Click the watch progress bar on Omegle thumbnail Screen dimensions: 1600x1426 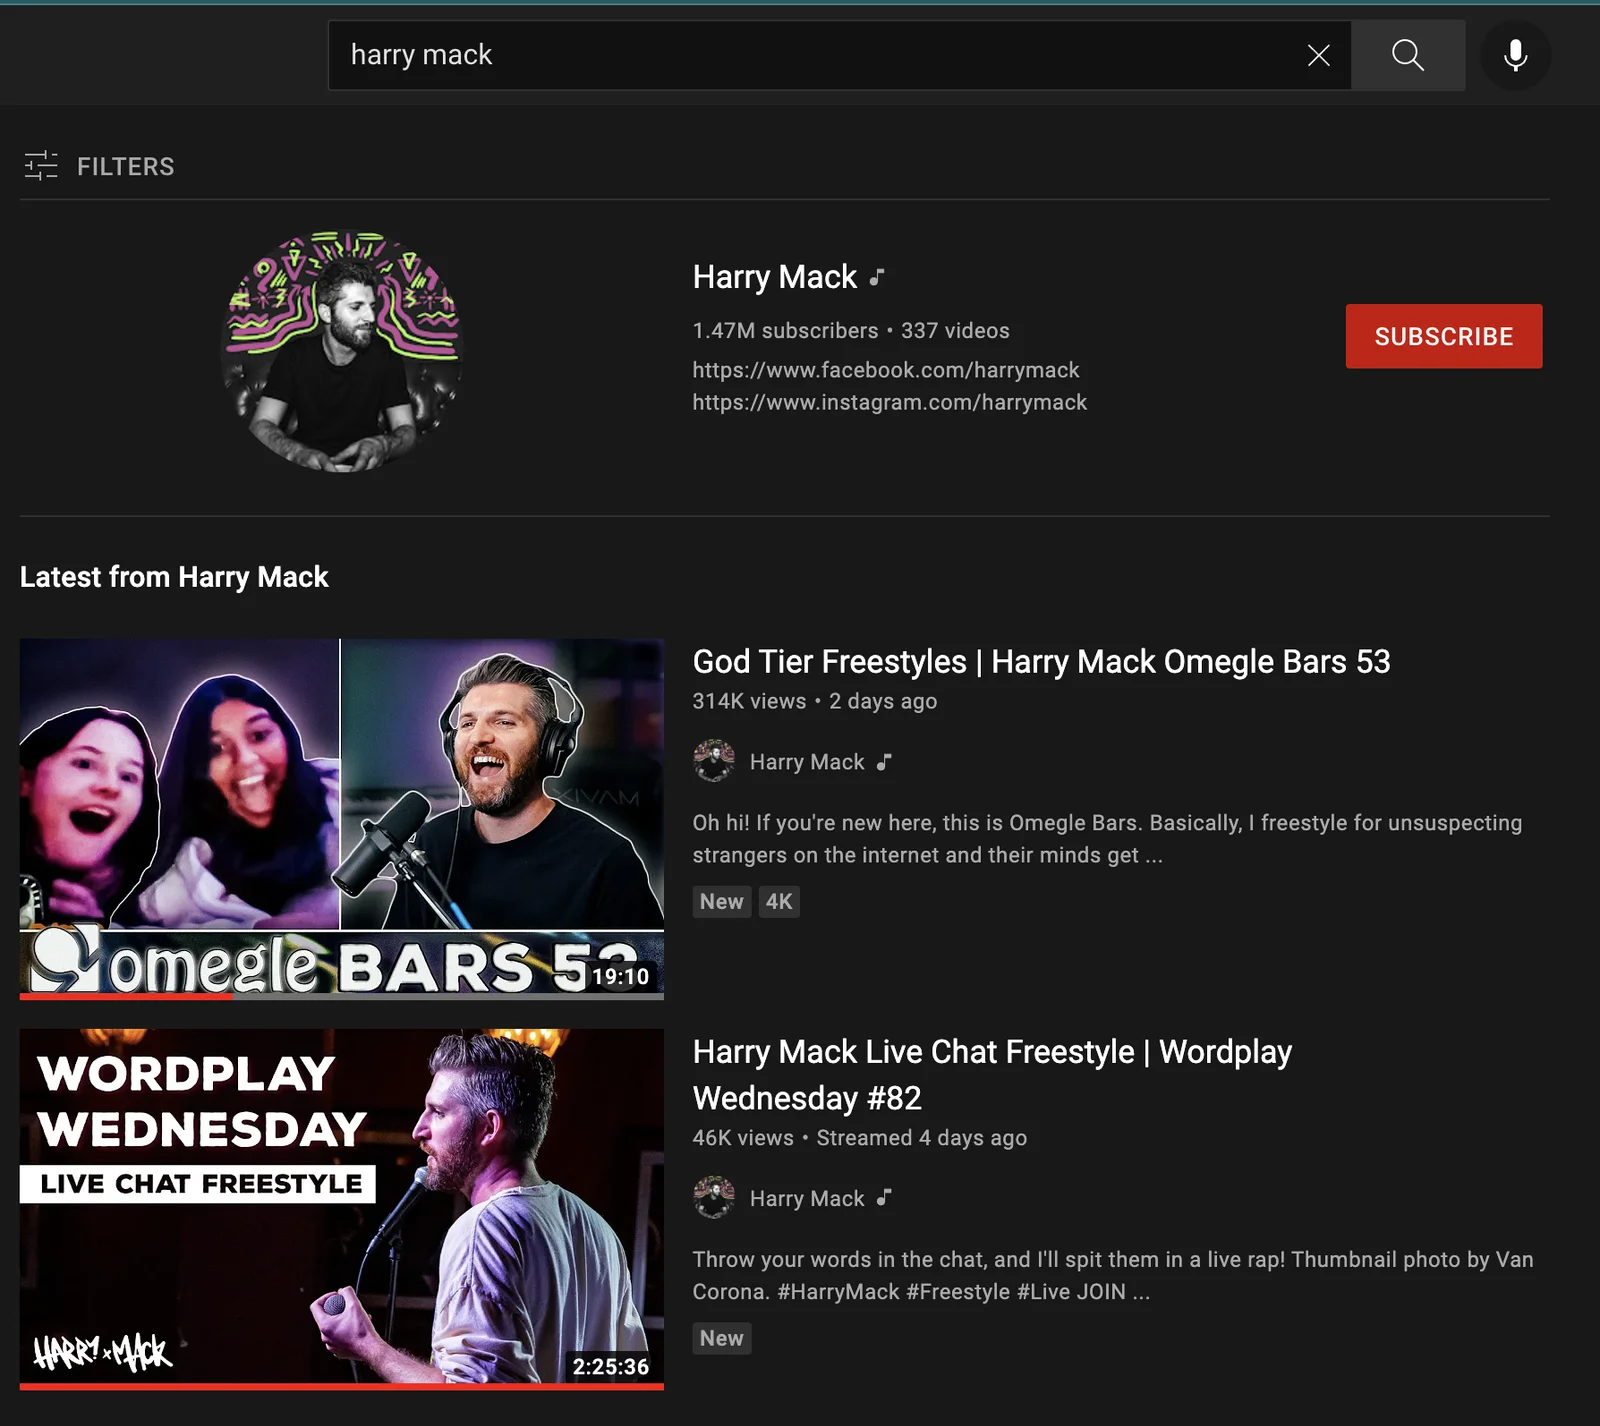coord(341,996)
